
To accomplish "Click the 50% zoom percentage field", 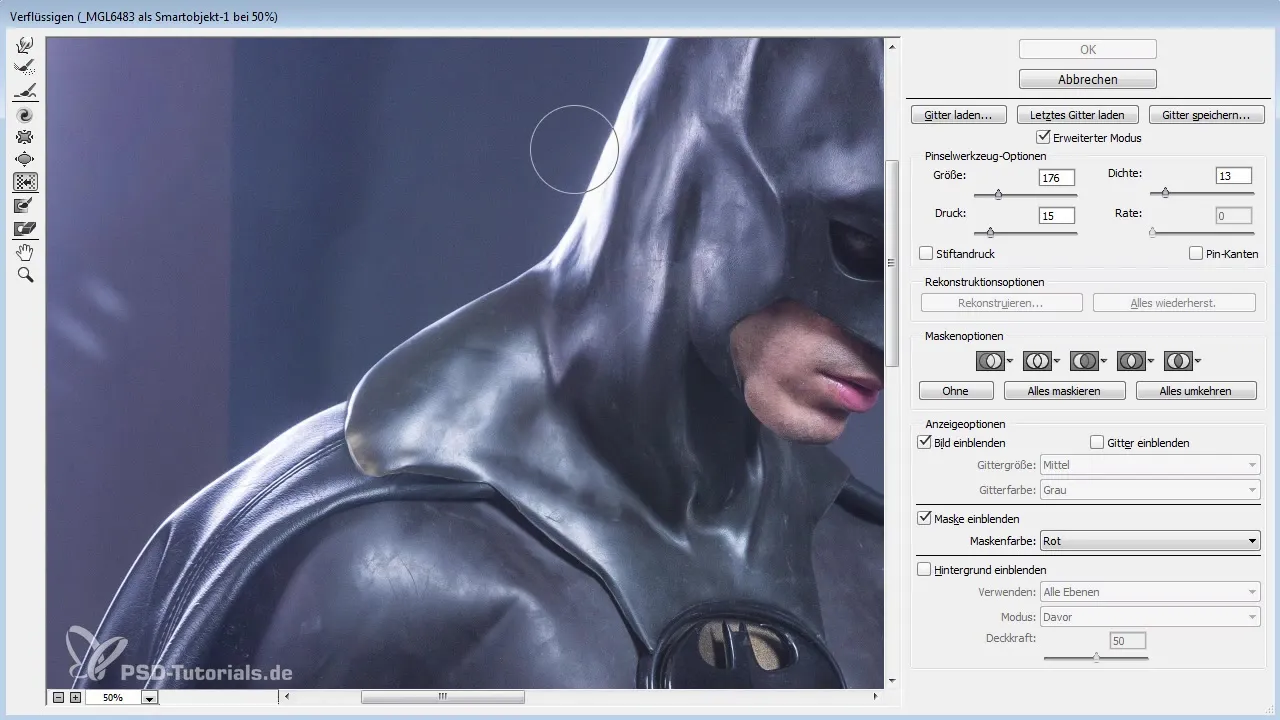I will click(112, 698).
